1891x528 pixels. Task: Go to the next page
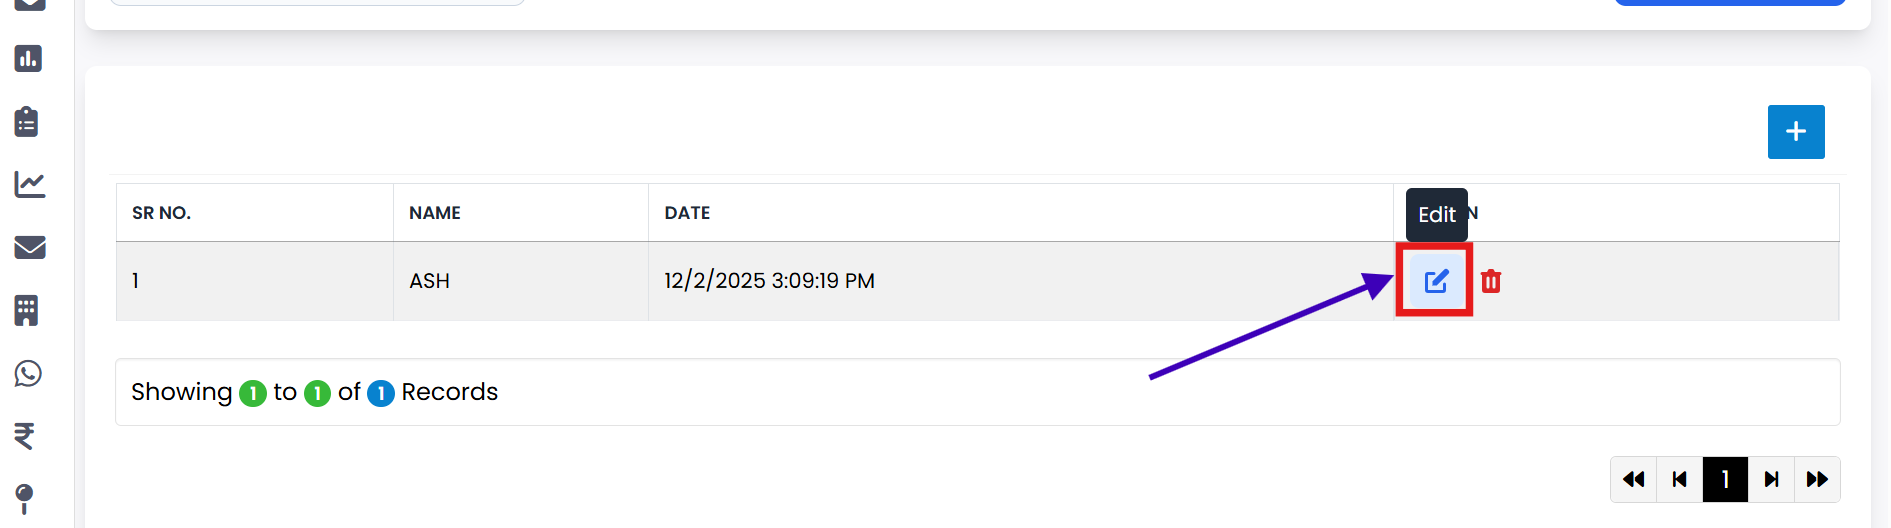(1771, 480)
